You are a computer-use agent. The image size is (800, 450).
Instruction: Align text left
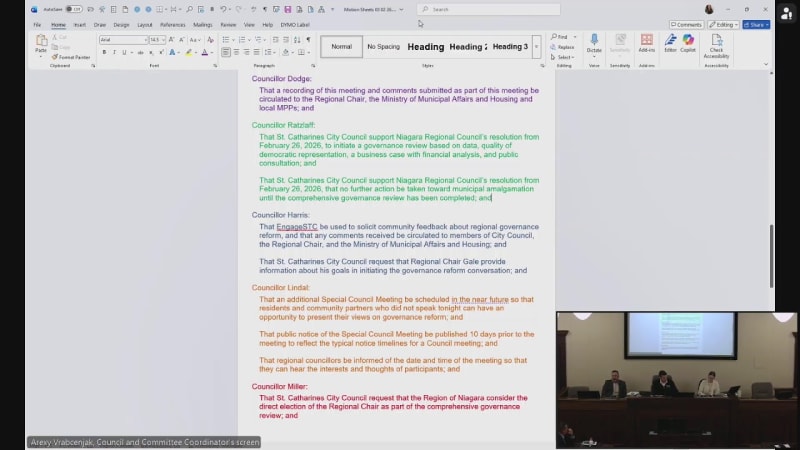click(x=226, y=52)
